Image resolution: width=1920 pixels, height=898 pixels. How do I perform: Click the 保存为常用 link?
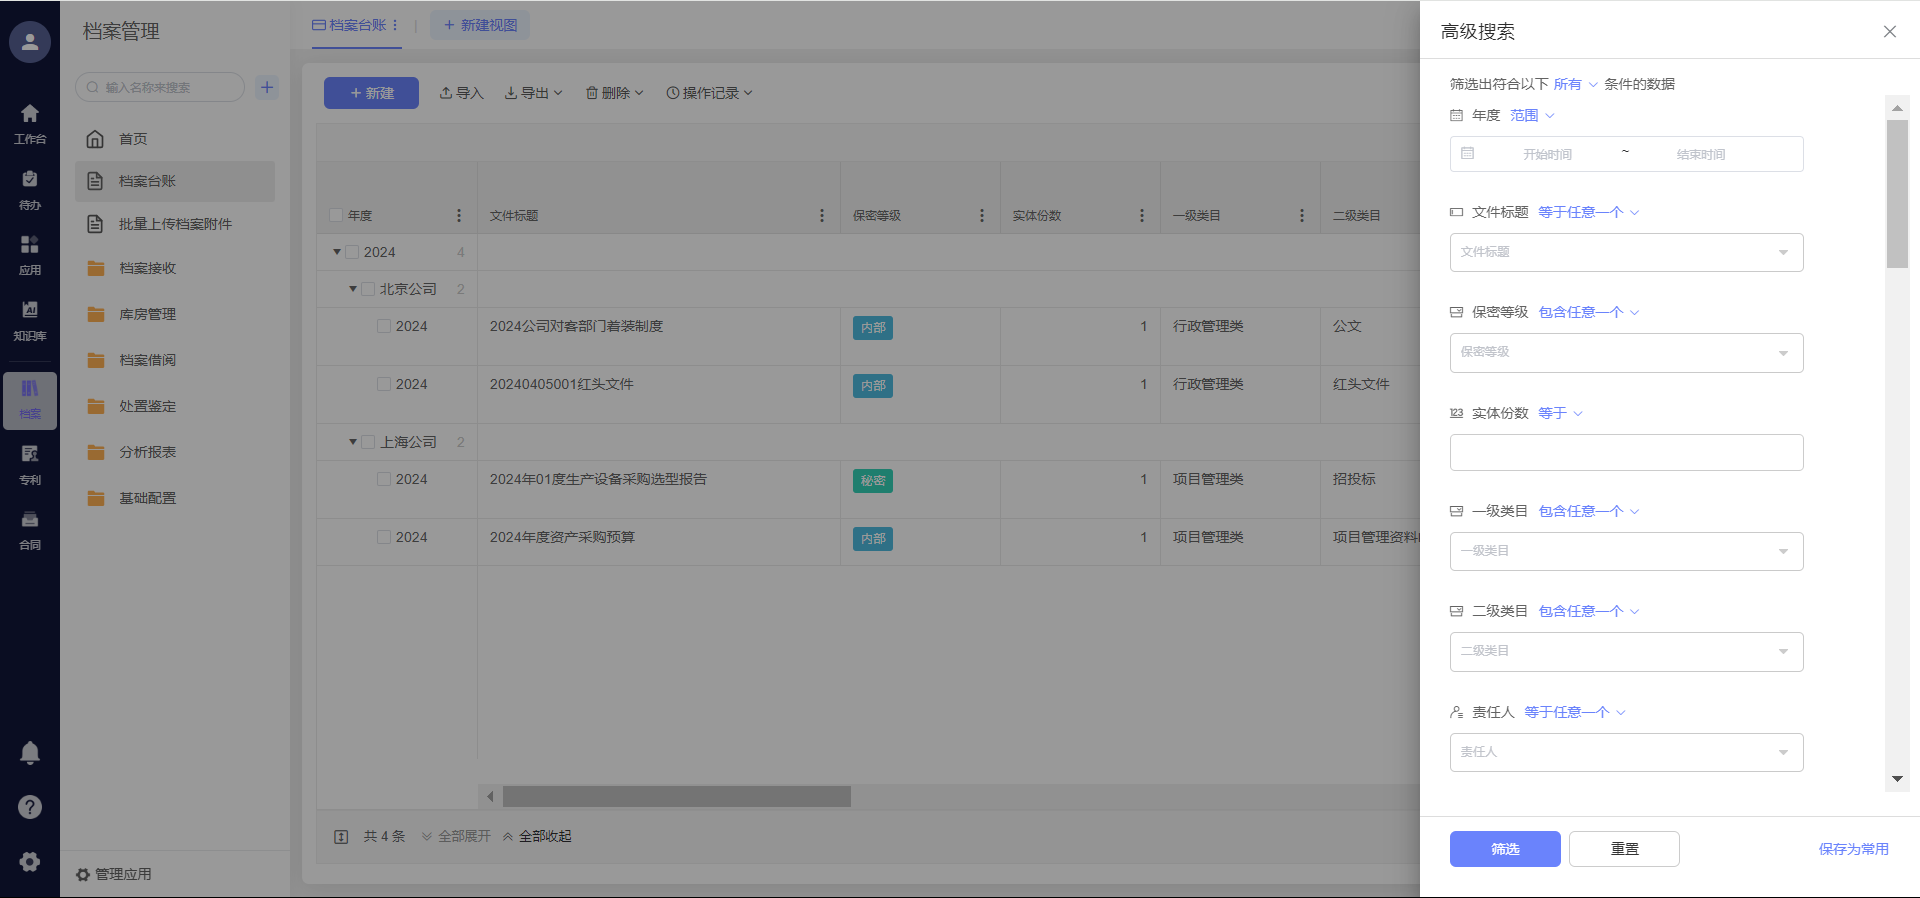tap(1853, 849)
